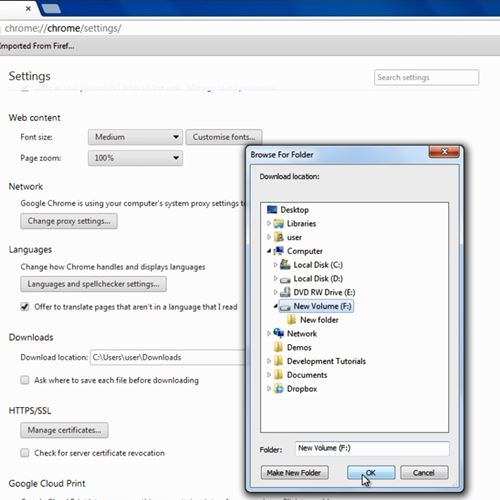Viewport: 500px width, 500px height.
Task: Expand Local Disk (D:) node
Action: (275, 278)
